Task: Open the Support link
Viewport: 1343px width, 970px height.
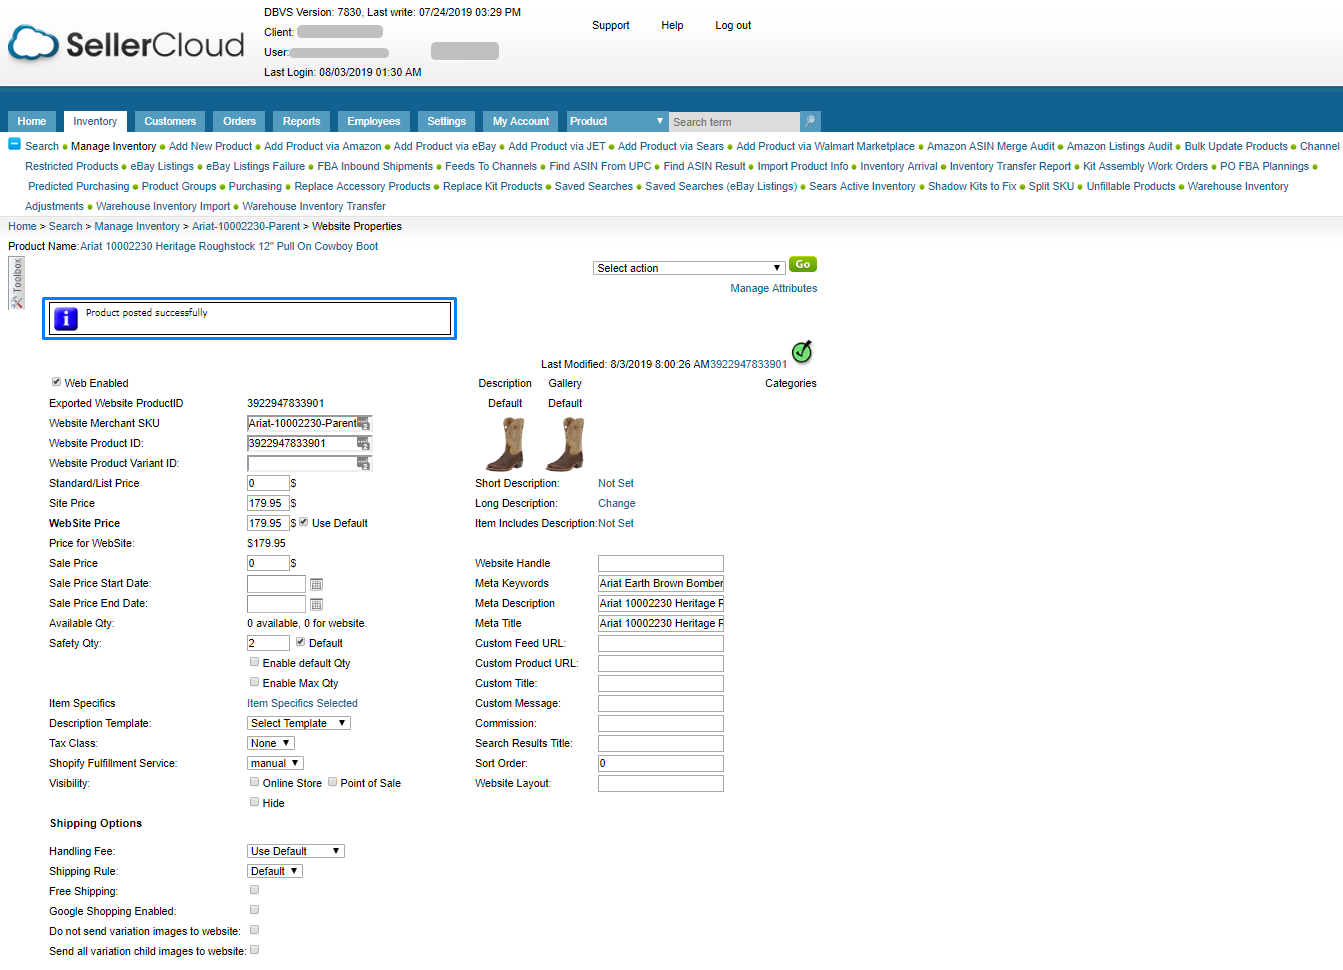Action: pyautogui.click(x=611, y=25)
